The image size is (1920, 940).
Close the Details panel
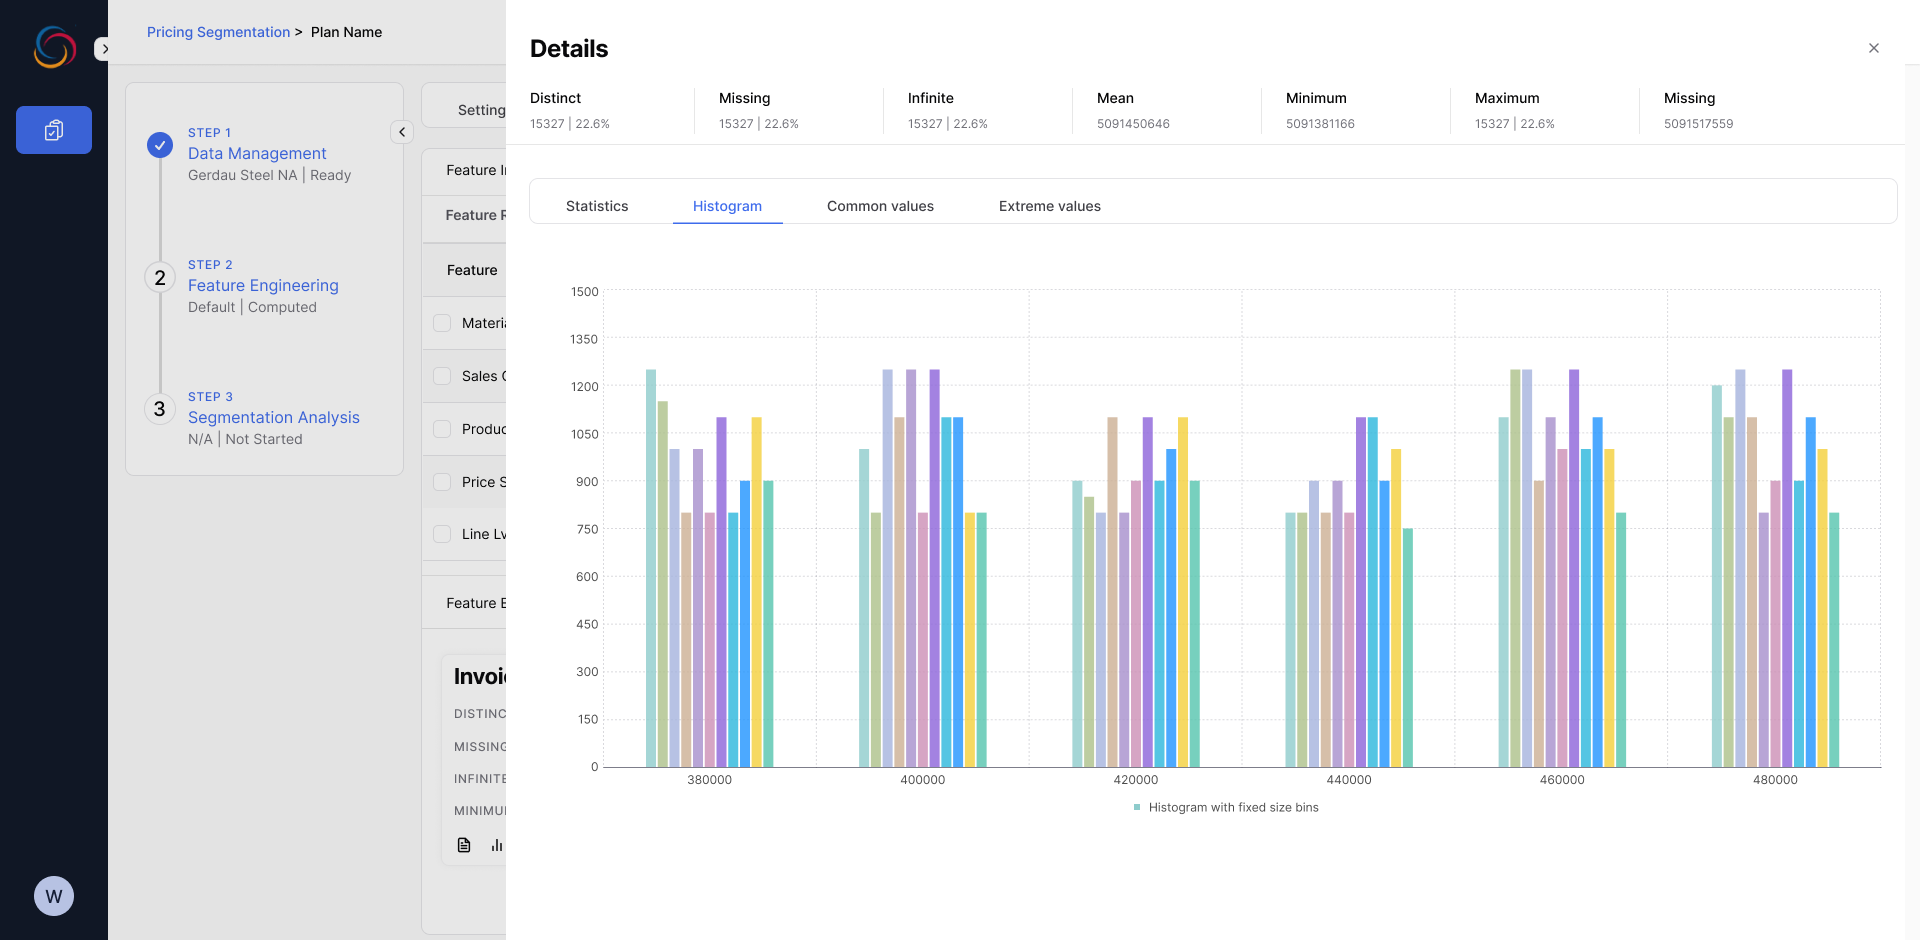coord(1873,48)
